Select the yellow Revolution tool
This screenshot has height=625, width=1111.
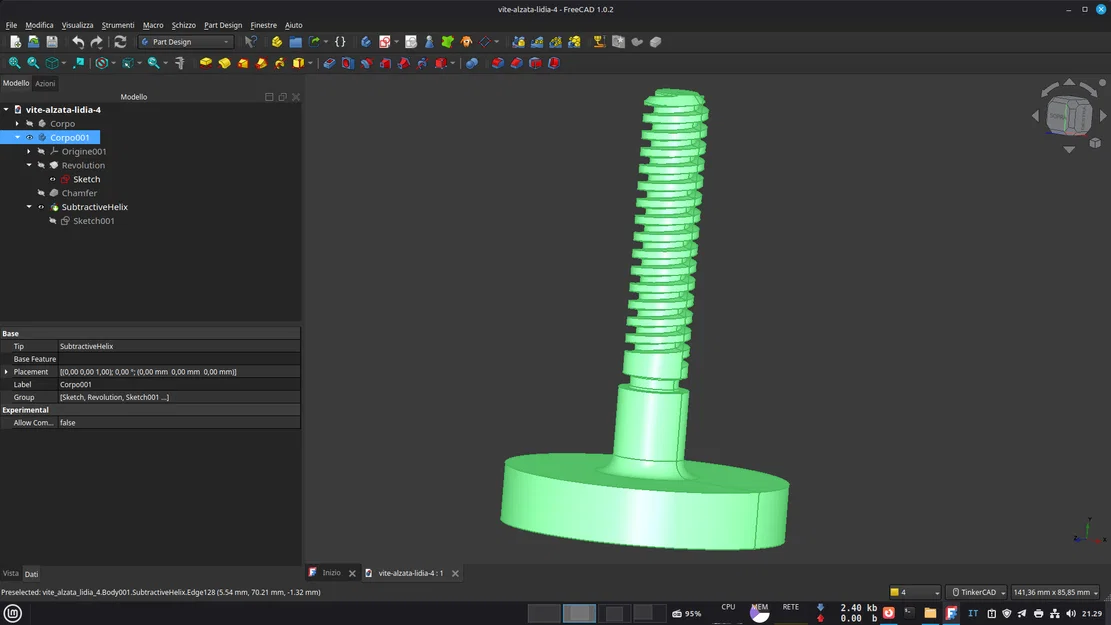click(225, 63)
